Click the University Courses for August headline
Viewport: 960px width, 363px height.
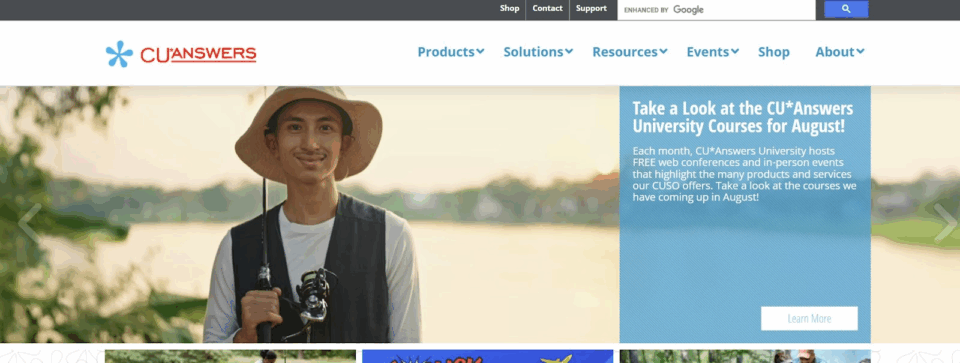pos(743,117)
